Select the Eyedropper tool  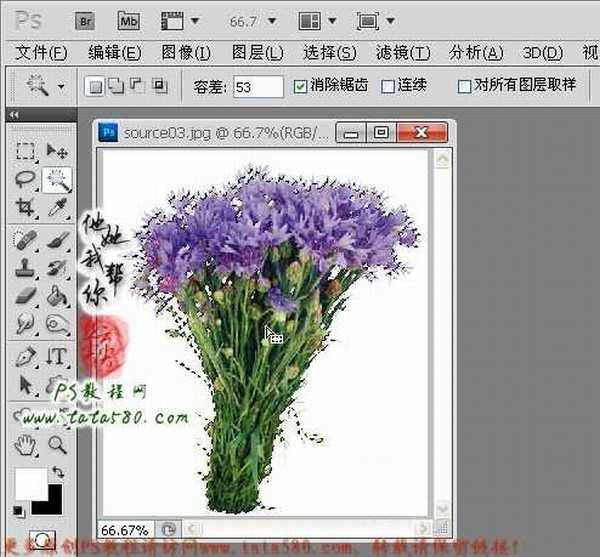57,208
